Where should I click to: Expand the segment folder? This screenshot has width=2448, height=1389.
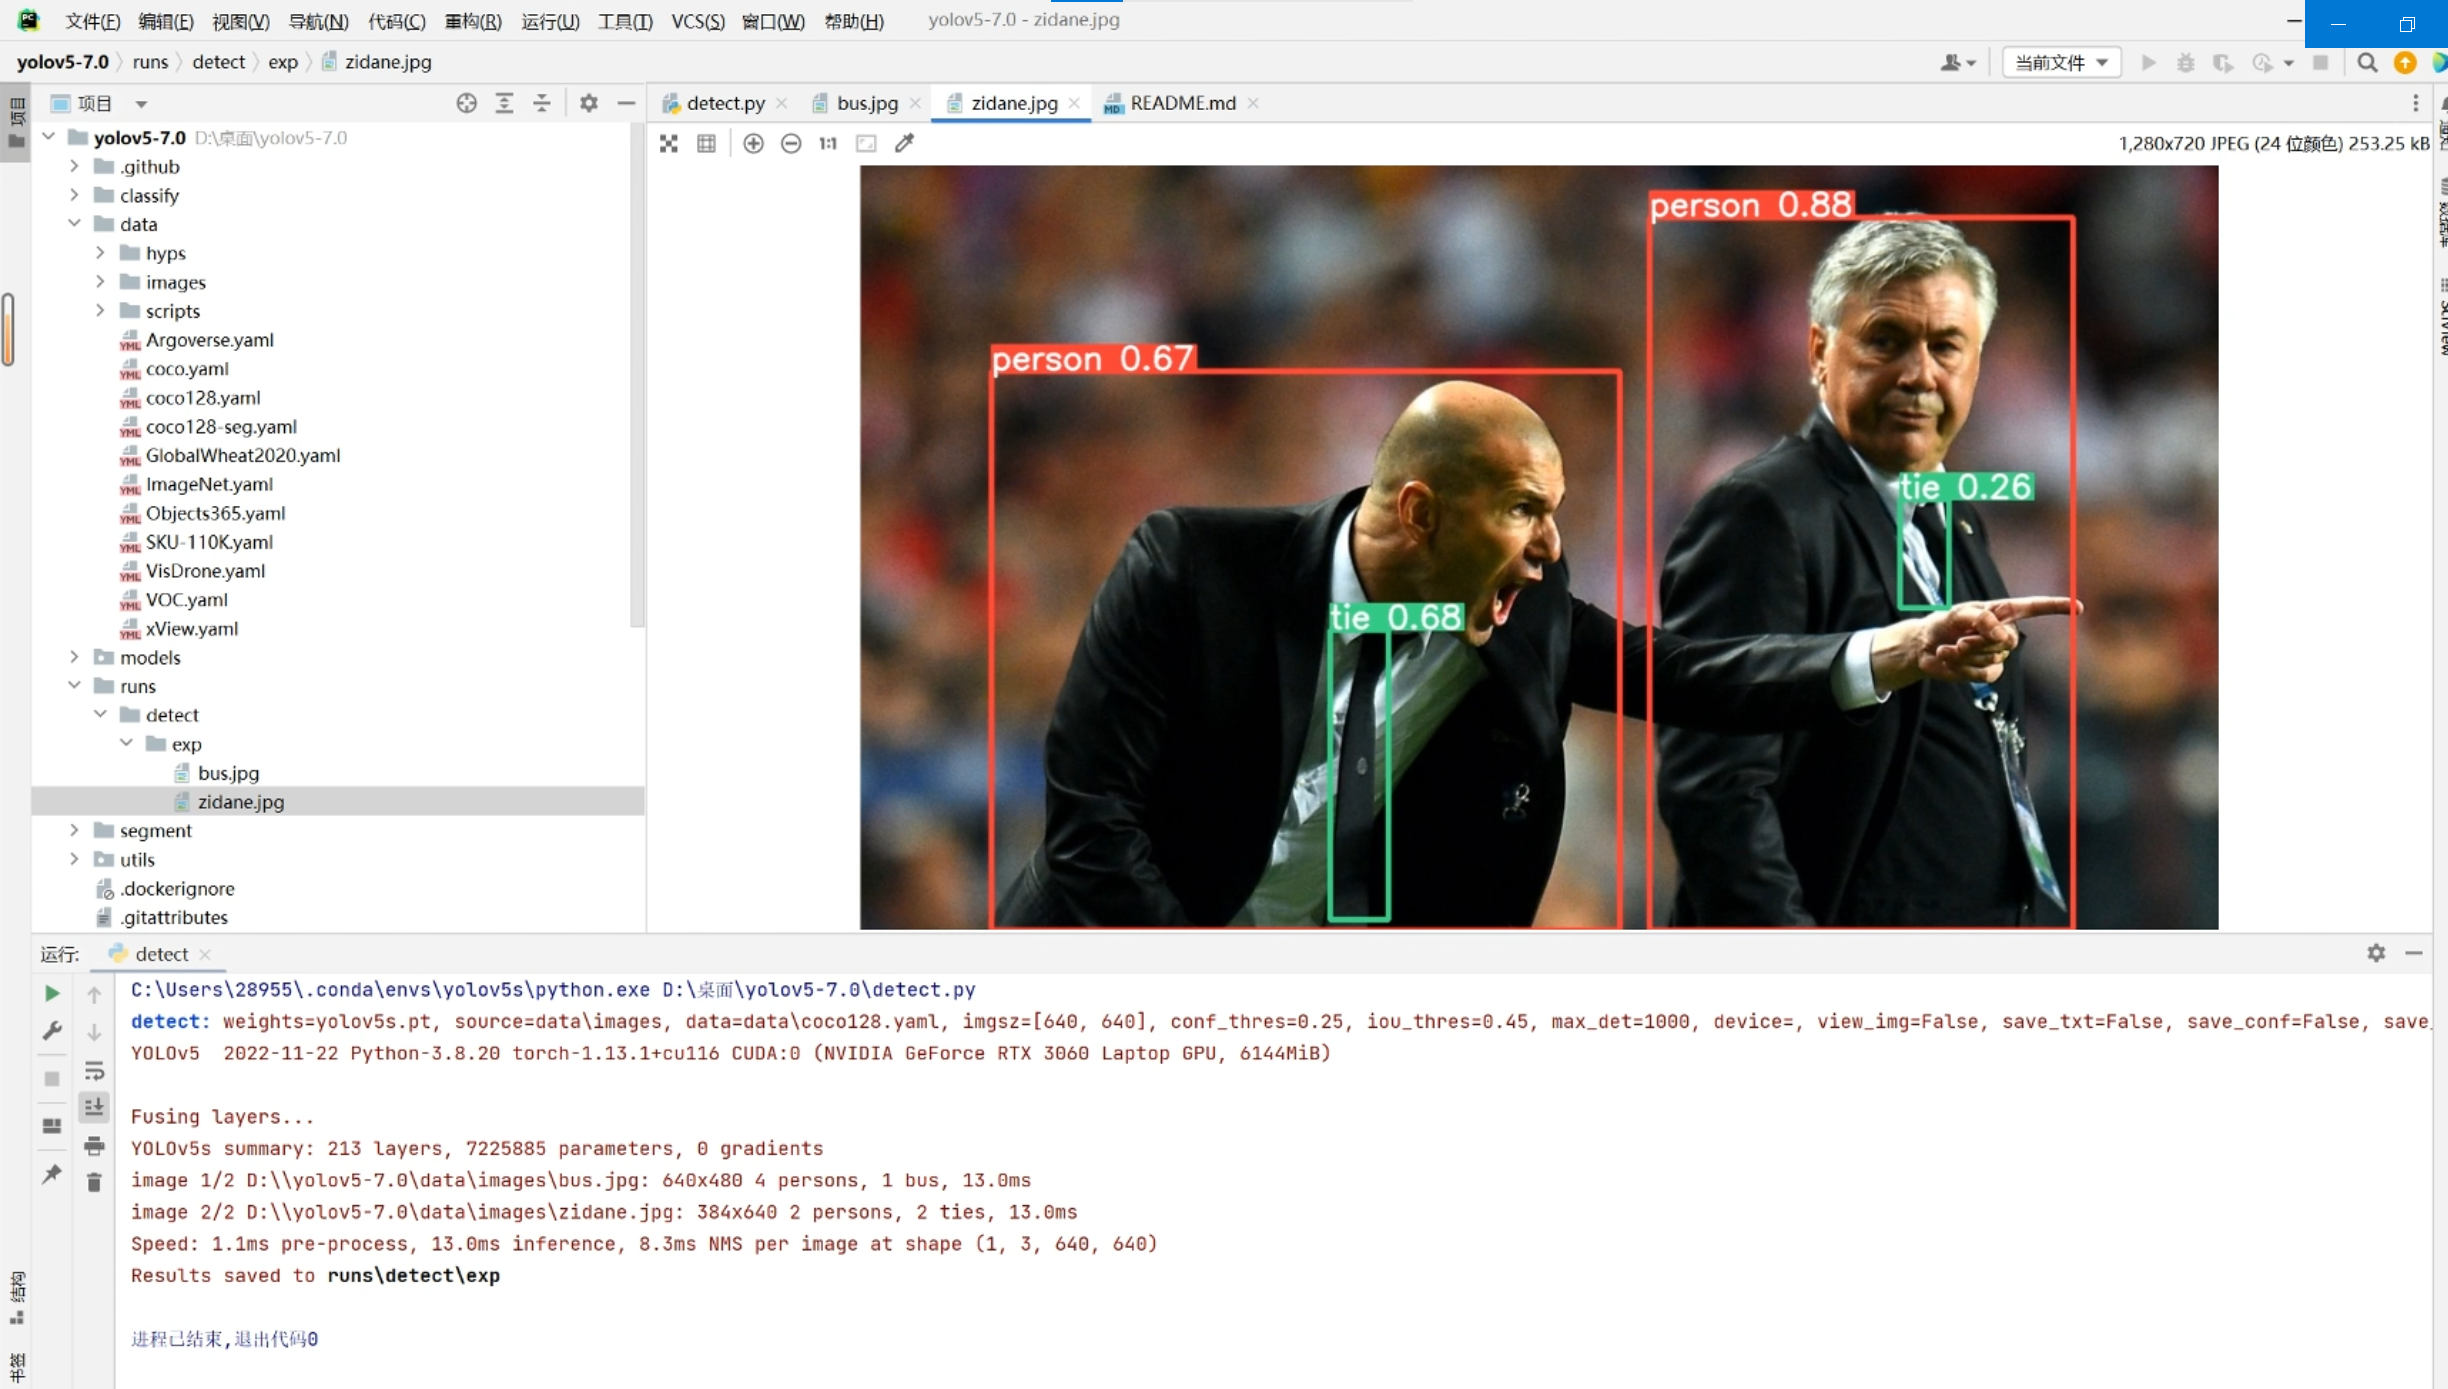click(74, 830)
